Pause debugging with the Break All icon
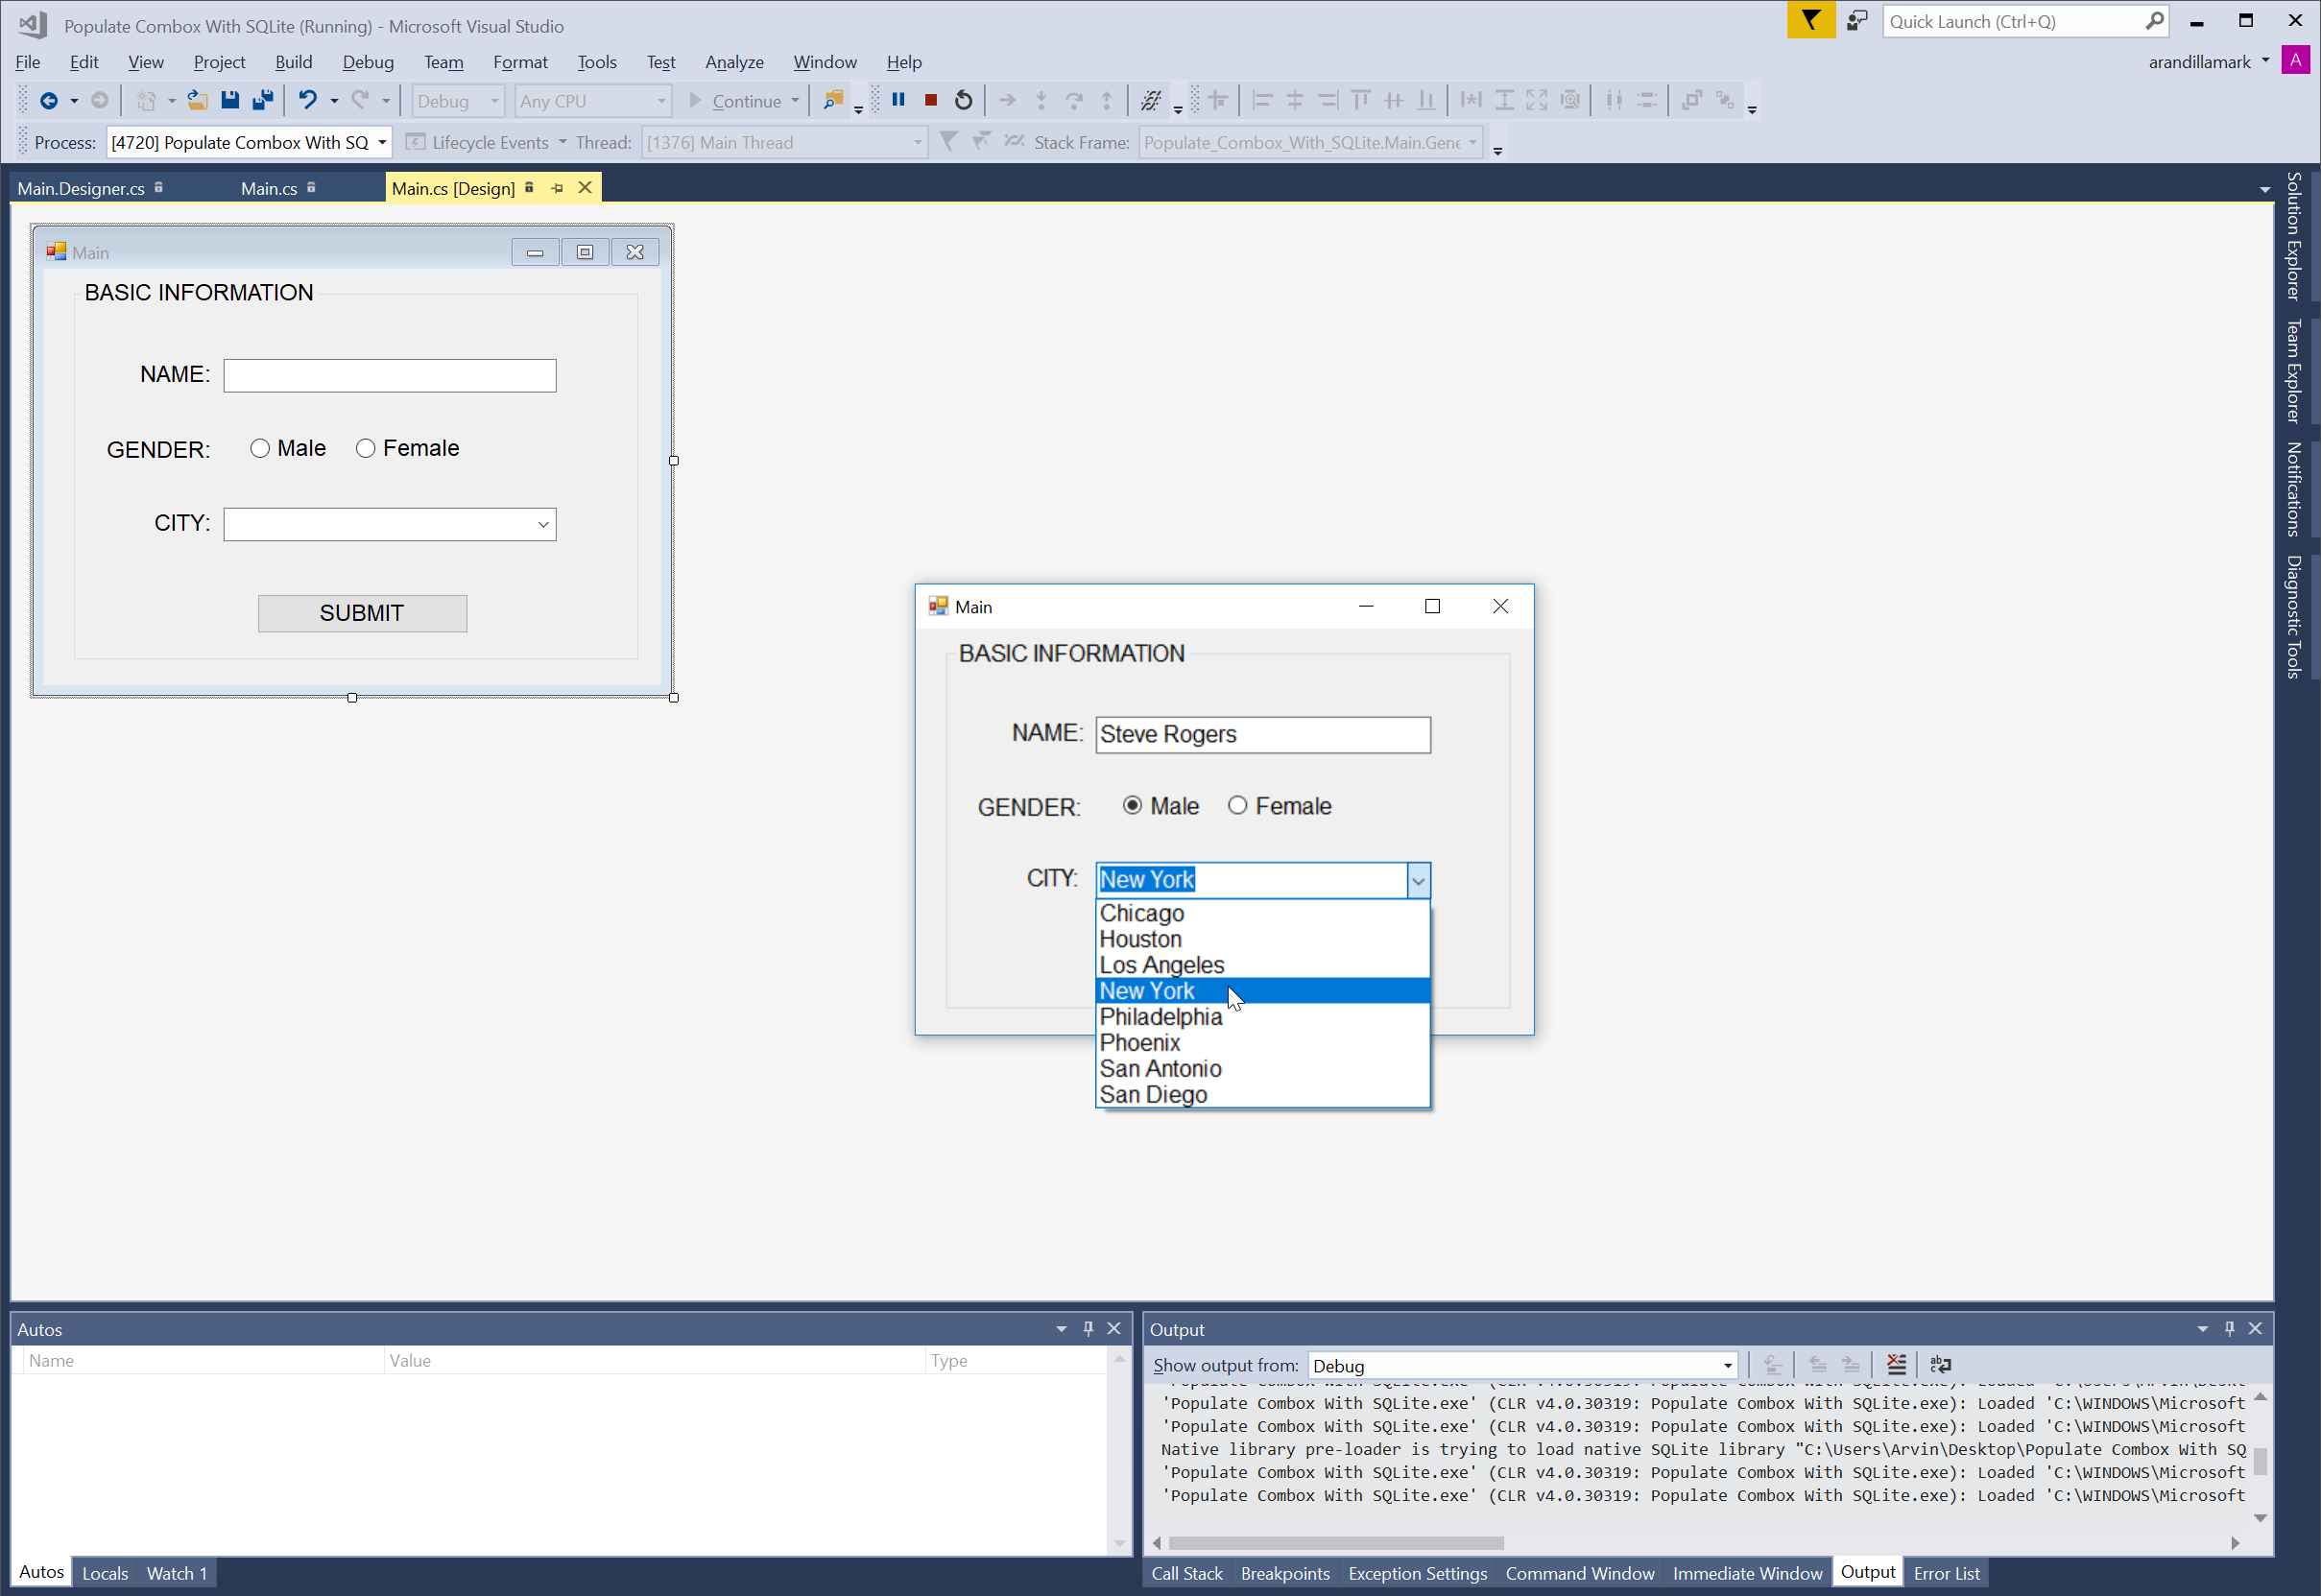 [x=898, y=100]
